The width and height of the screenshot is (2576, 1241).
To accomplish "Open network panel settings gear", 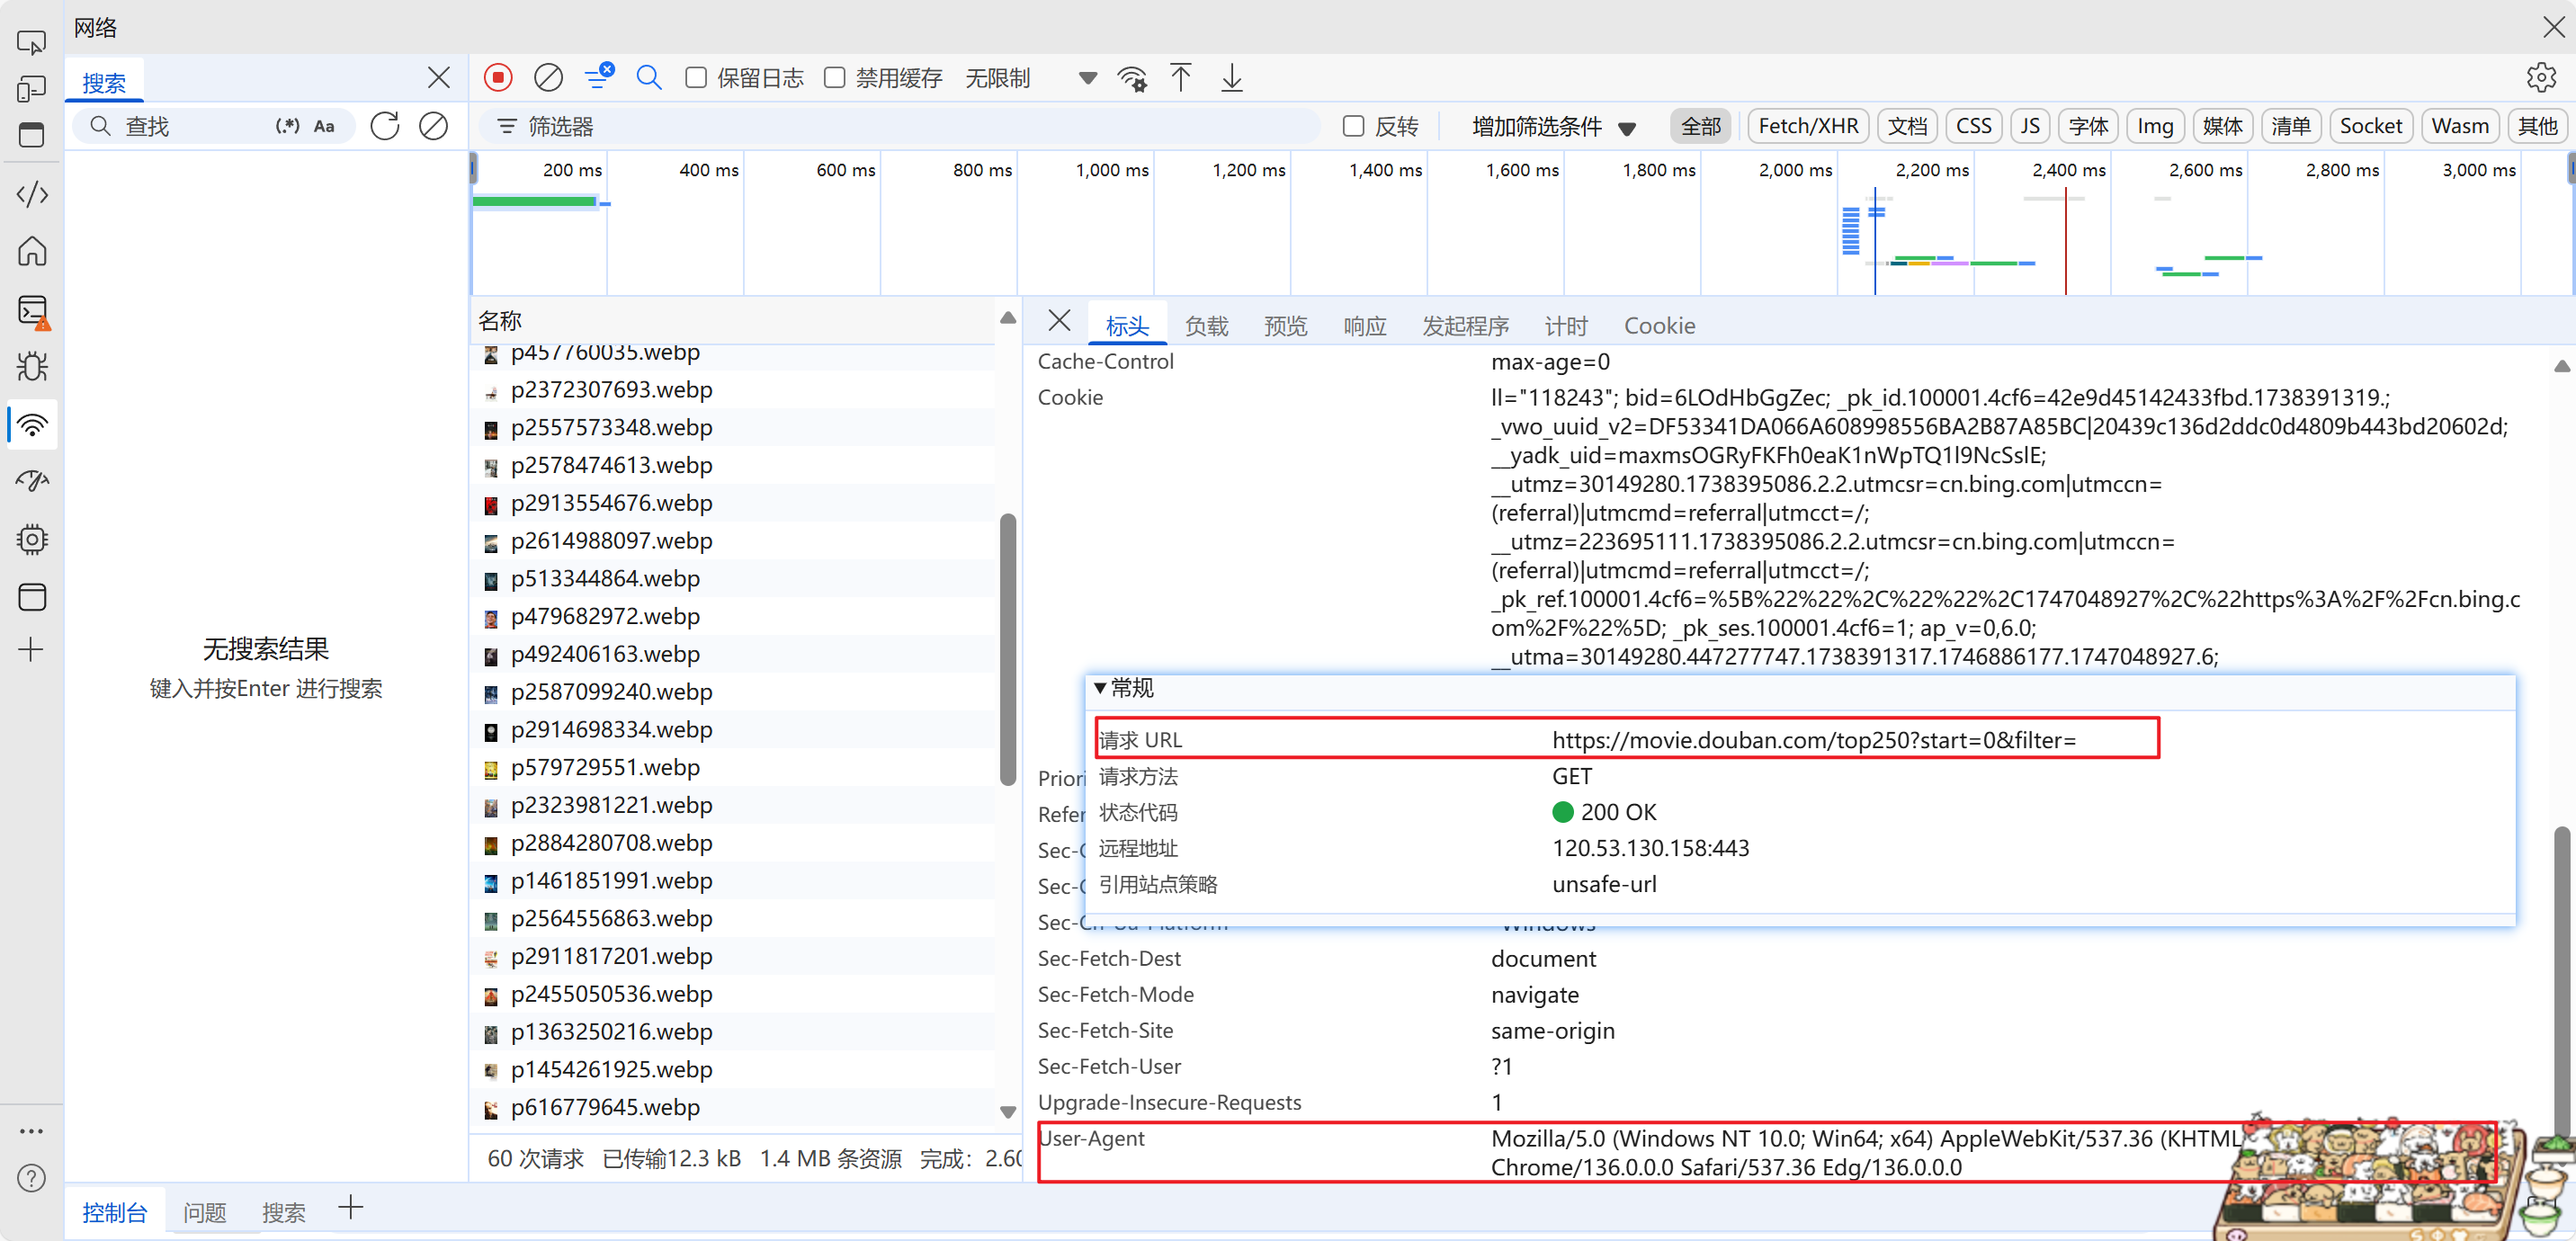I will (x=2541, y=78).
